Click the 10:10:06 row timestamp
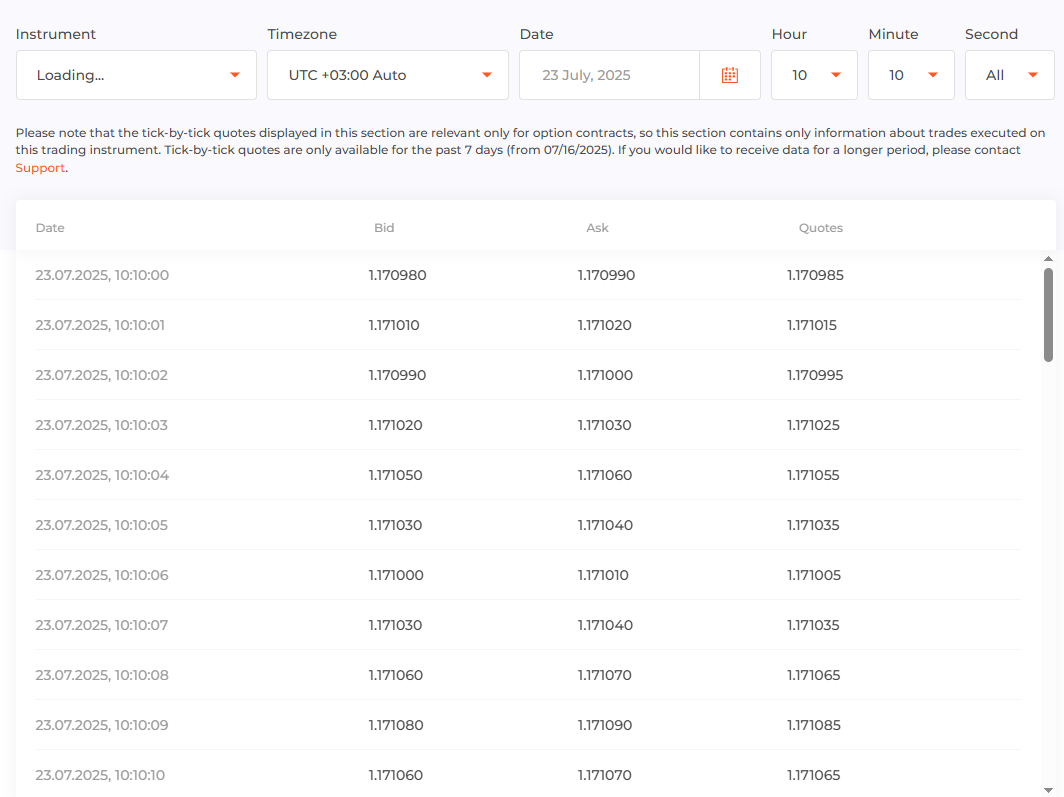The width and height of the screenshot is (1064, 797). click(102, 575)
